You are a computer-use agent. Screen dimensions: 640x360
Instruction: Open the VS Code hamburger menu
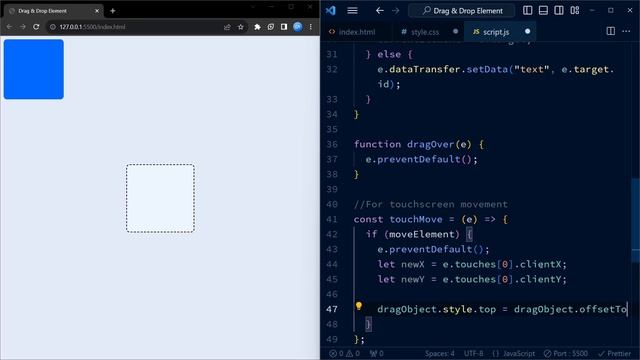point(352,11)
